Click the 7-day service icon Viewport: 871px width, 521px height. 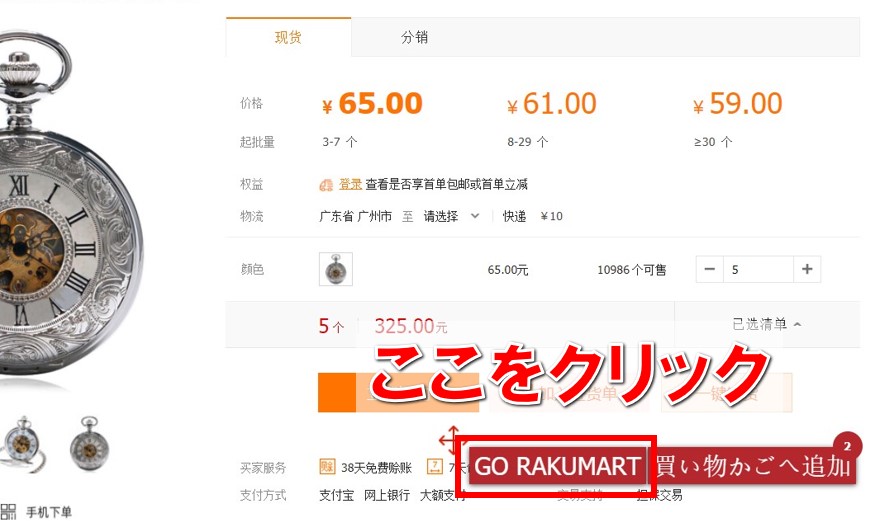coord(434,467)
